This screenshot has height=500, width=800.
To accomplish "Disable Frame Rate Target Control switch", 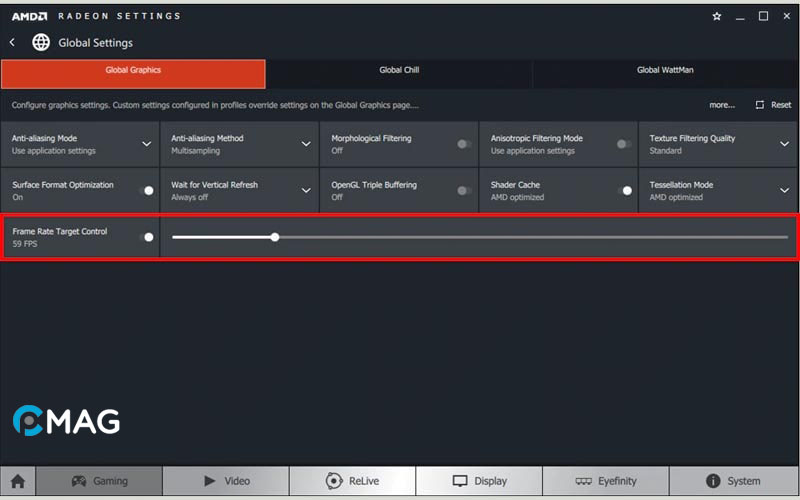I will tap(146, 237).
